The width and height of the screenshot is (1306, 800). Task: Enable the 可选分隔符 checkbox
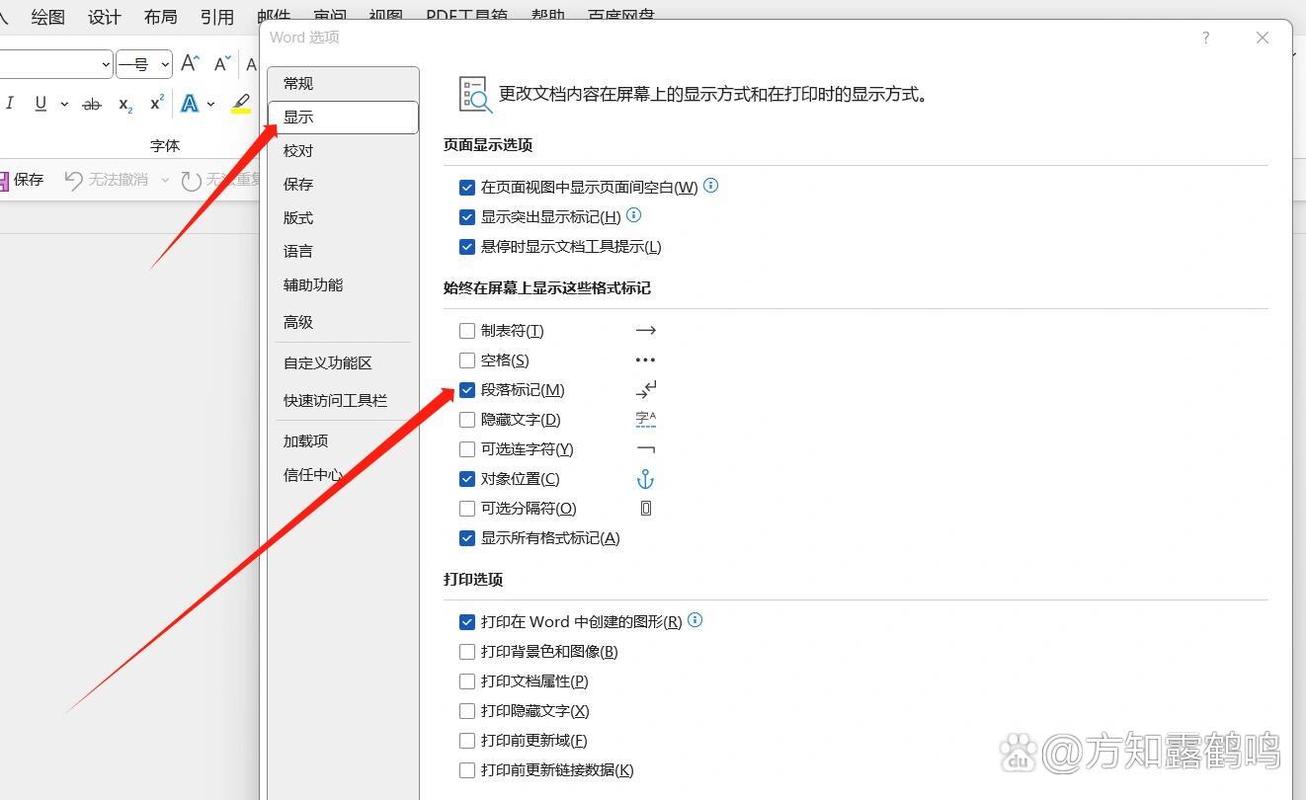click(467, 508)
